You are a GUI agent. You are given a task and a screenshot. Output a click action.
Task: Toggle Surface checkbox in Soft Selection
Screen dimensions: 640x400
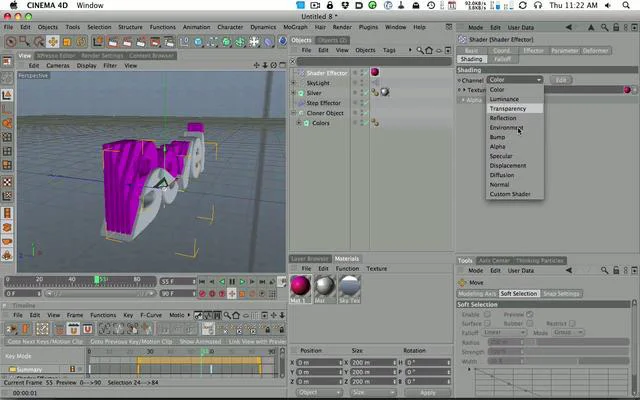coord(487,323)
